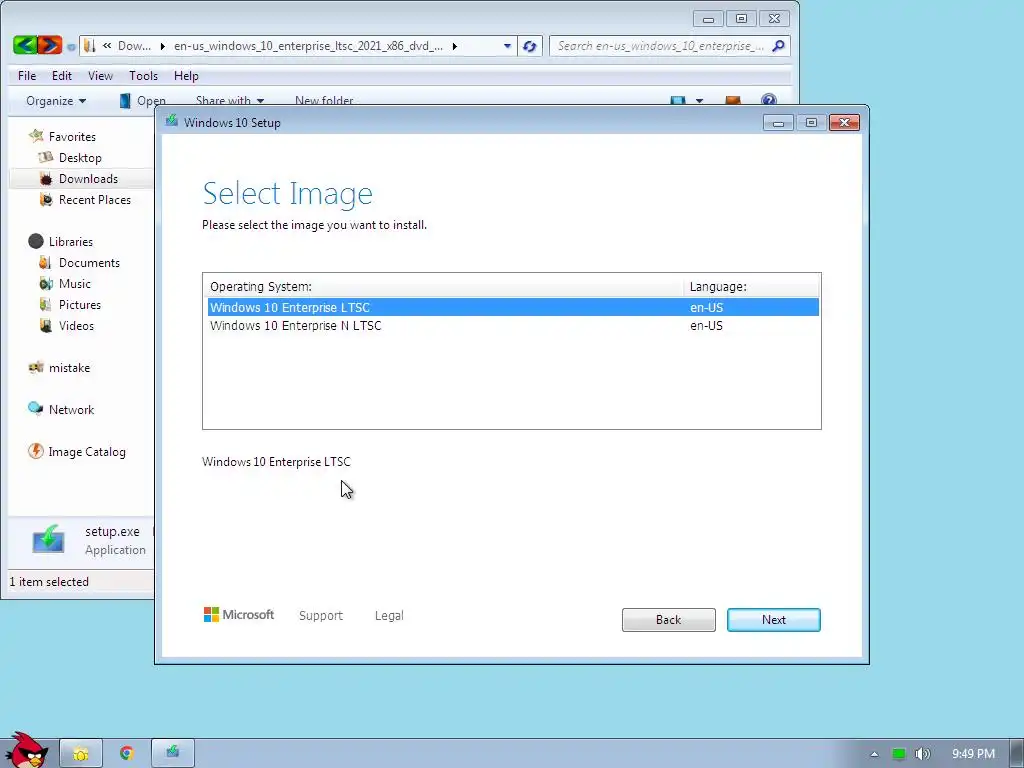The height and width of the screenshot is (768, 1024).
Task: Click the volume speaker tray icon
Action: [x=922, y=754]
